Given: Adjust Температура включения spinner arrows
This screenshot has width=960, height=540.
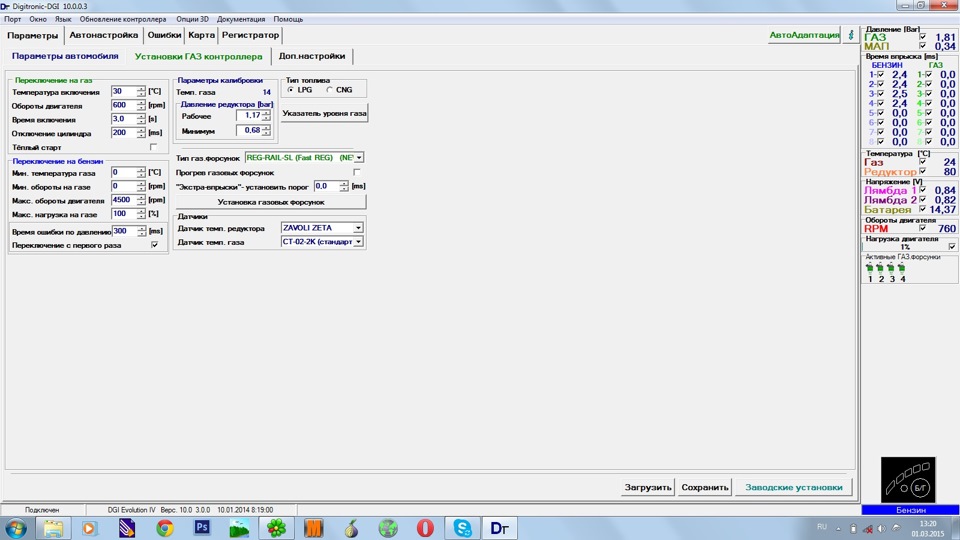Looking at the screenshot, I should [x=141, y=91].
